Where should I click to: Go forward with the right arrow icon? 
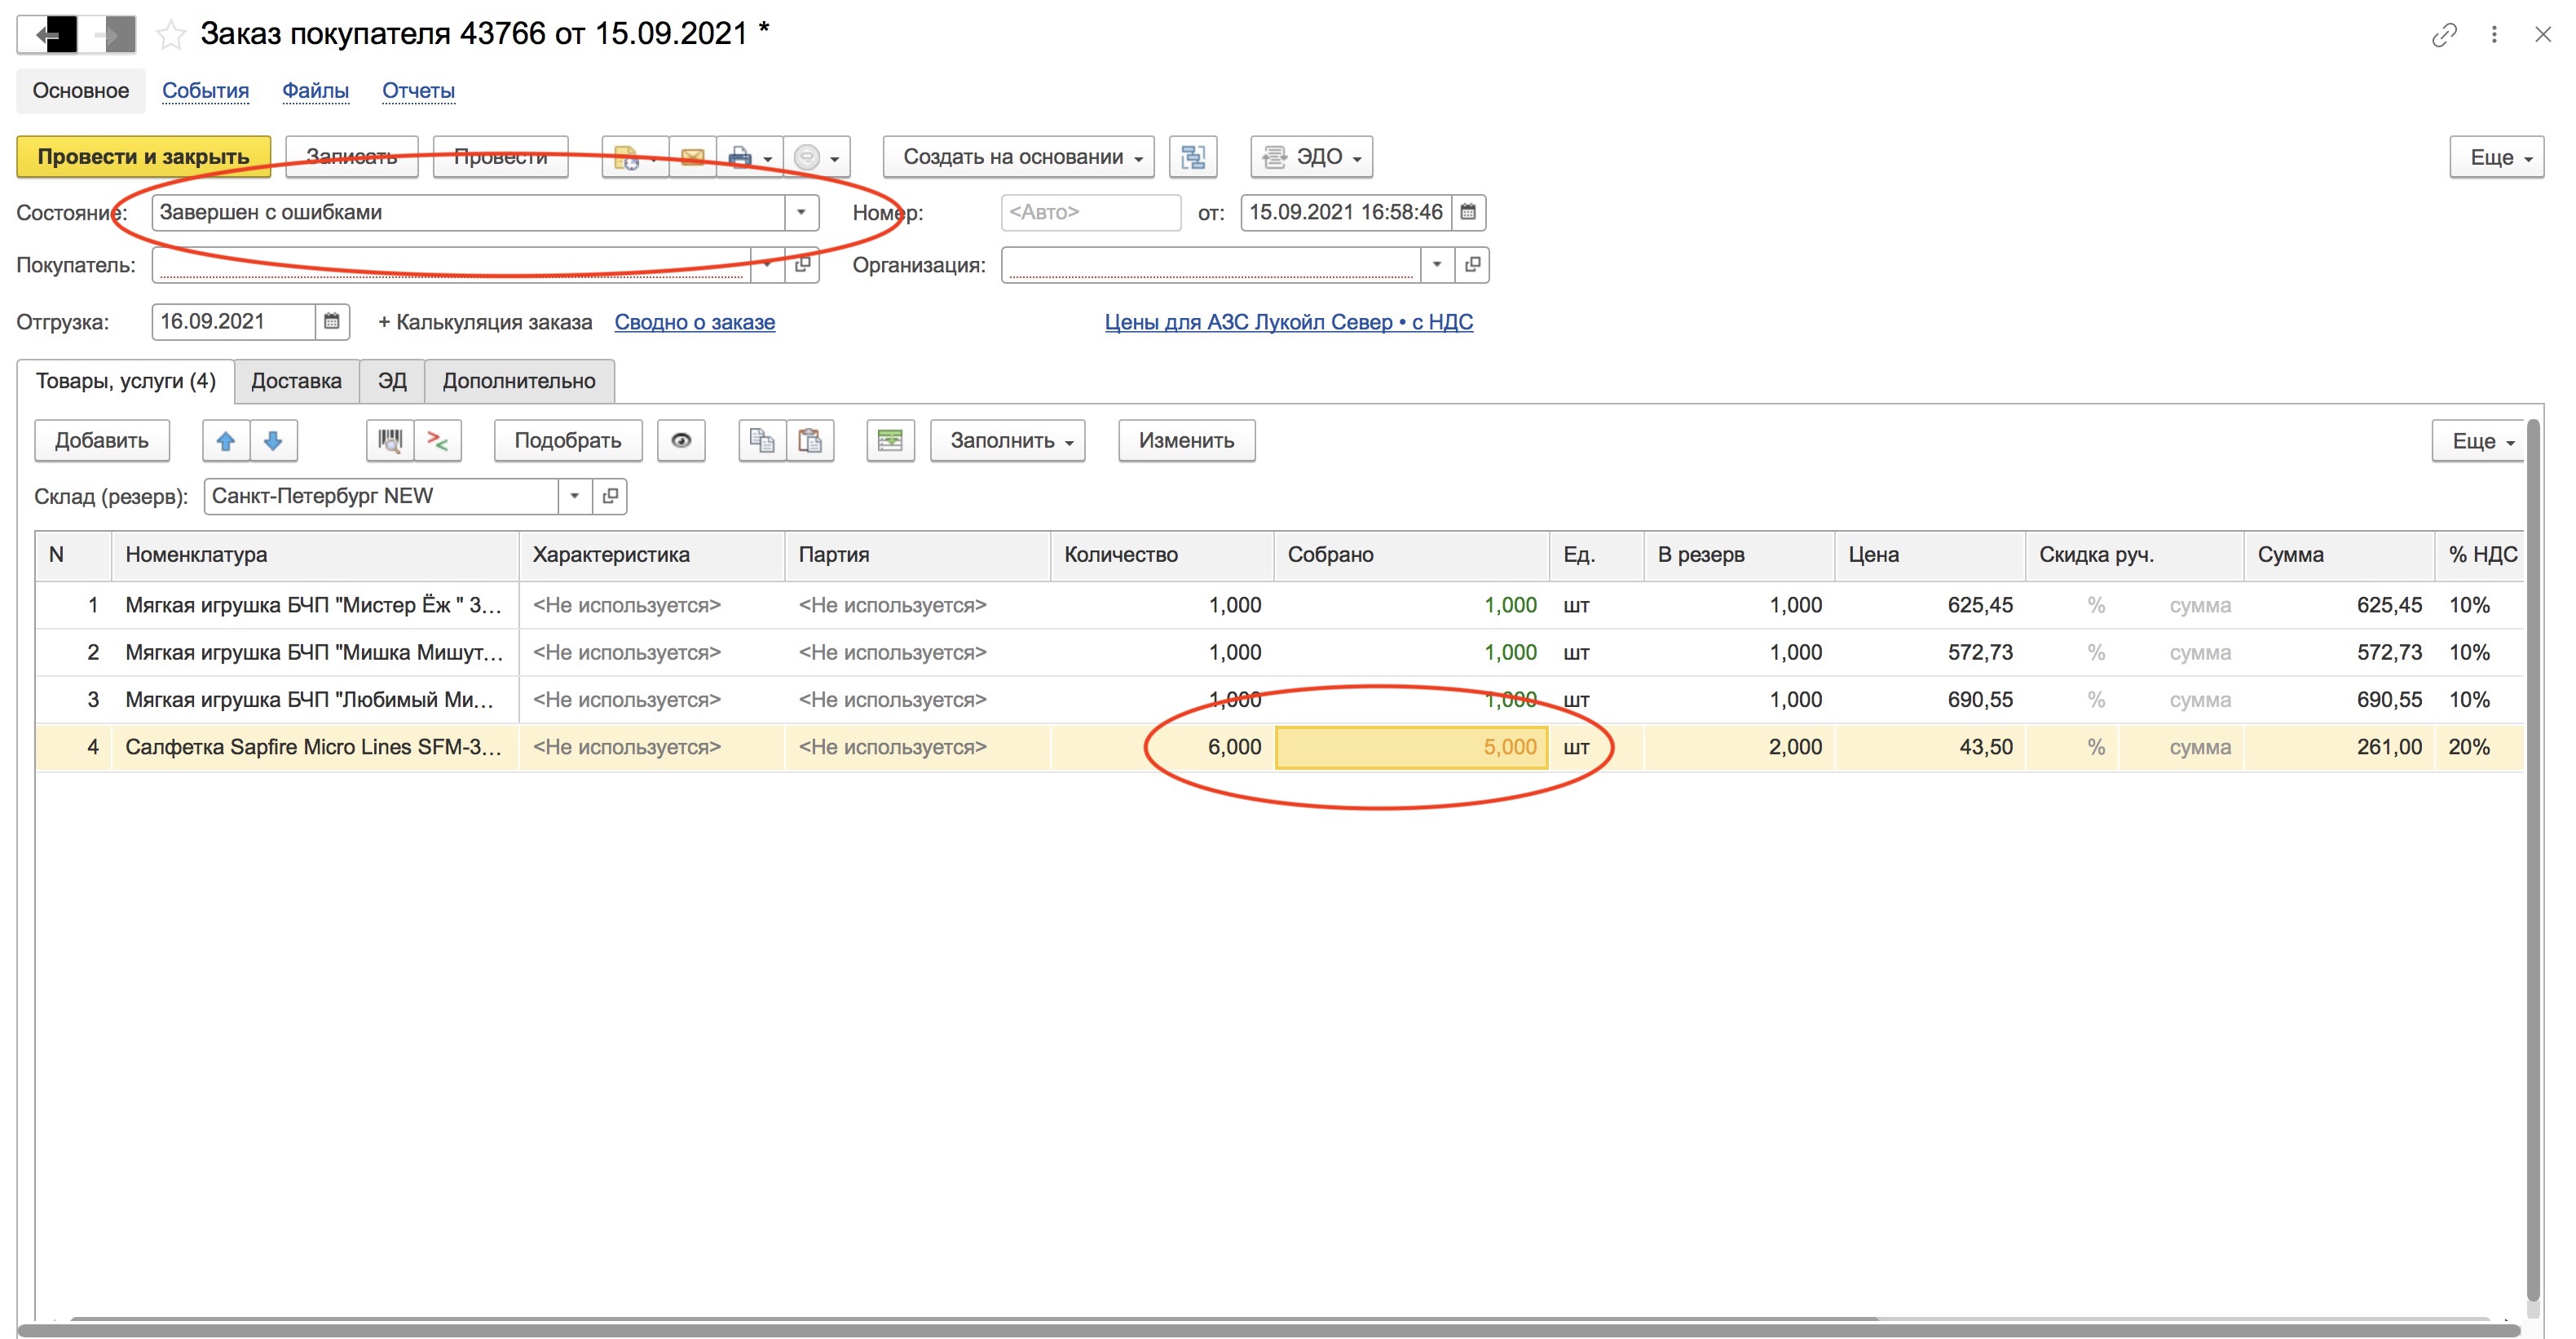point(107,35)
